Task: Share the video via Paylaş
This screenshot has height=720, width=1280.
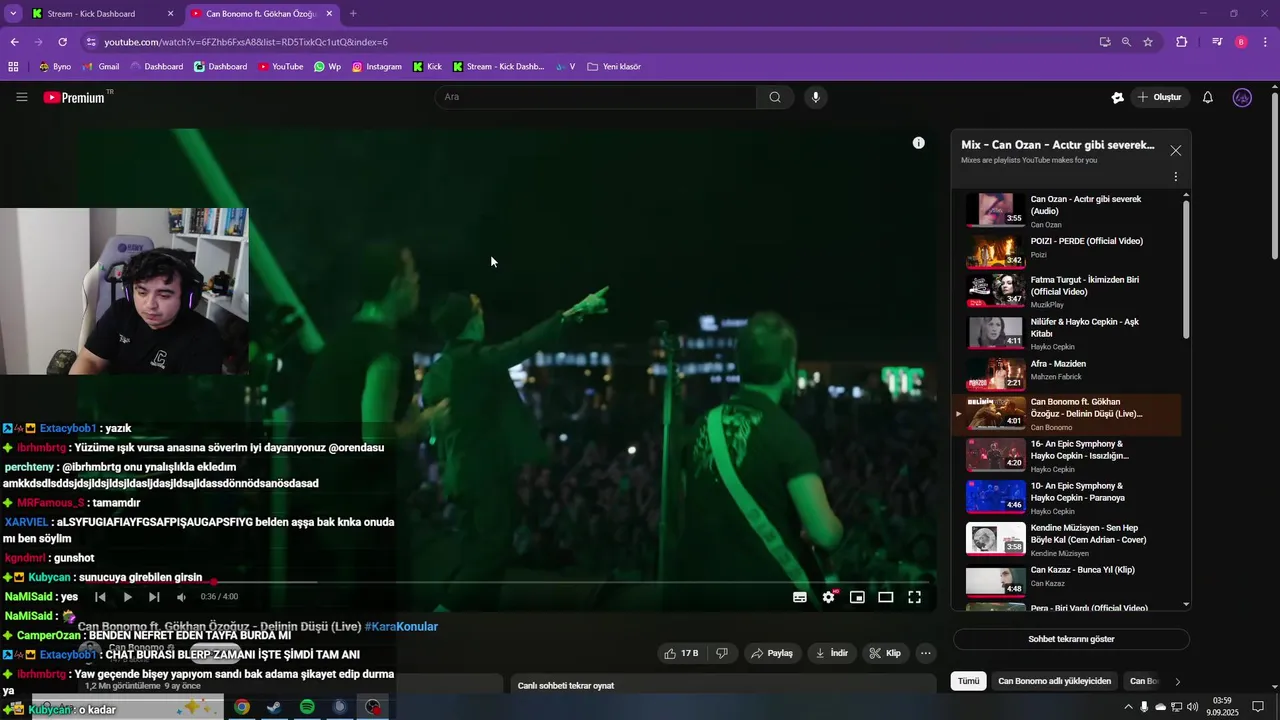Action: point(772,653)
